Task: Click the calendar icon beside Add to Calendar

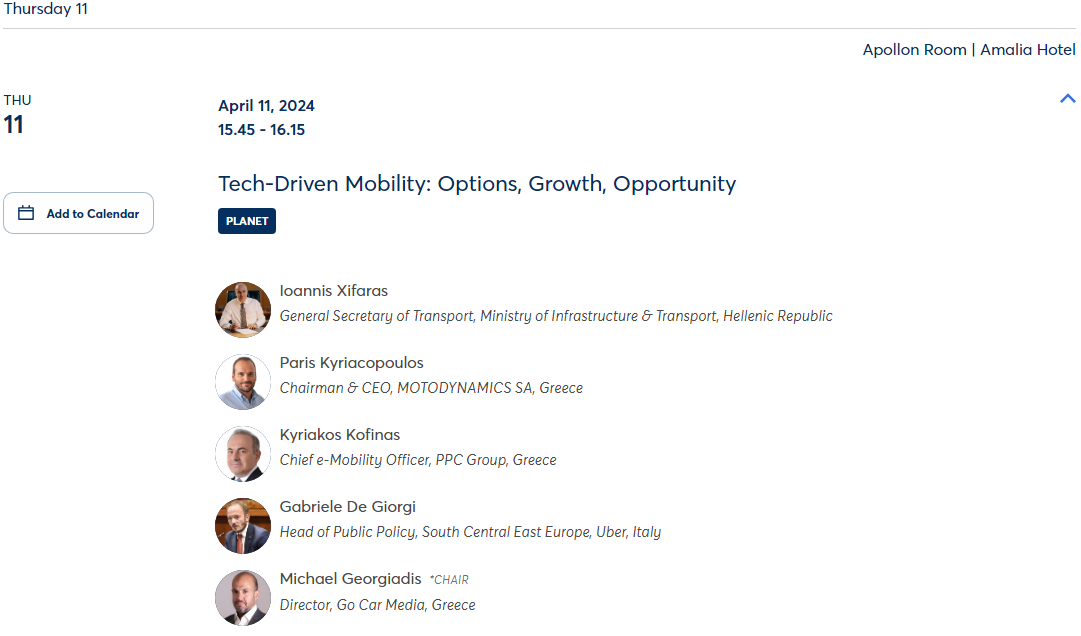Action: [26, 213]
